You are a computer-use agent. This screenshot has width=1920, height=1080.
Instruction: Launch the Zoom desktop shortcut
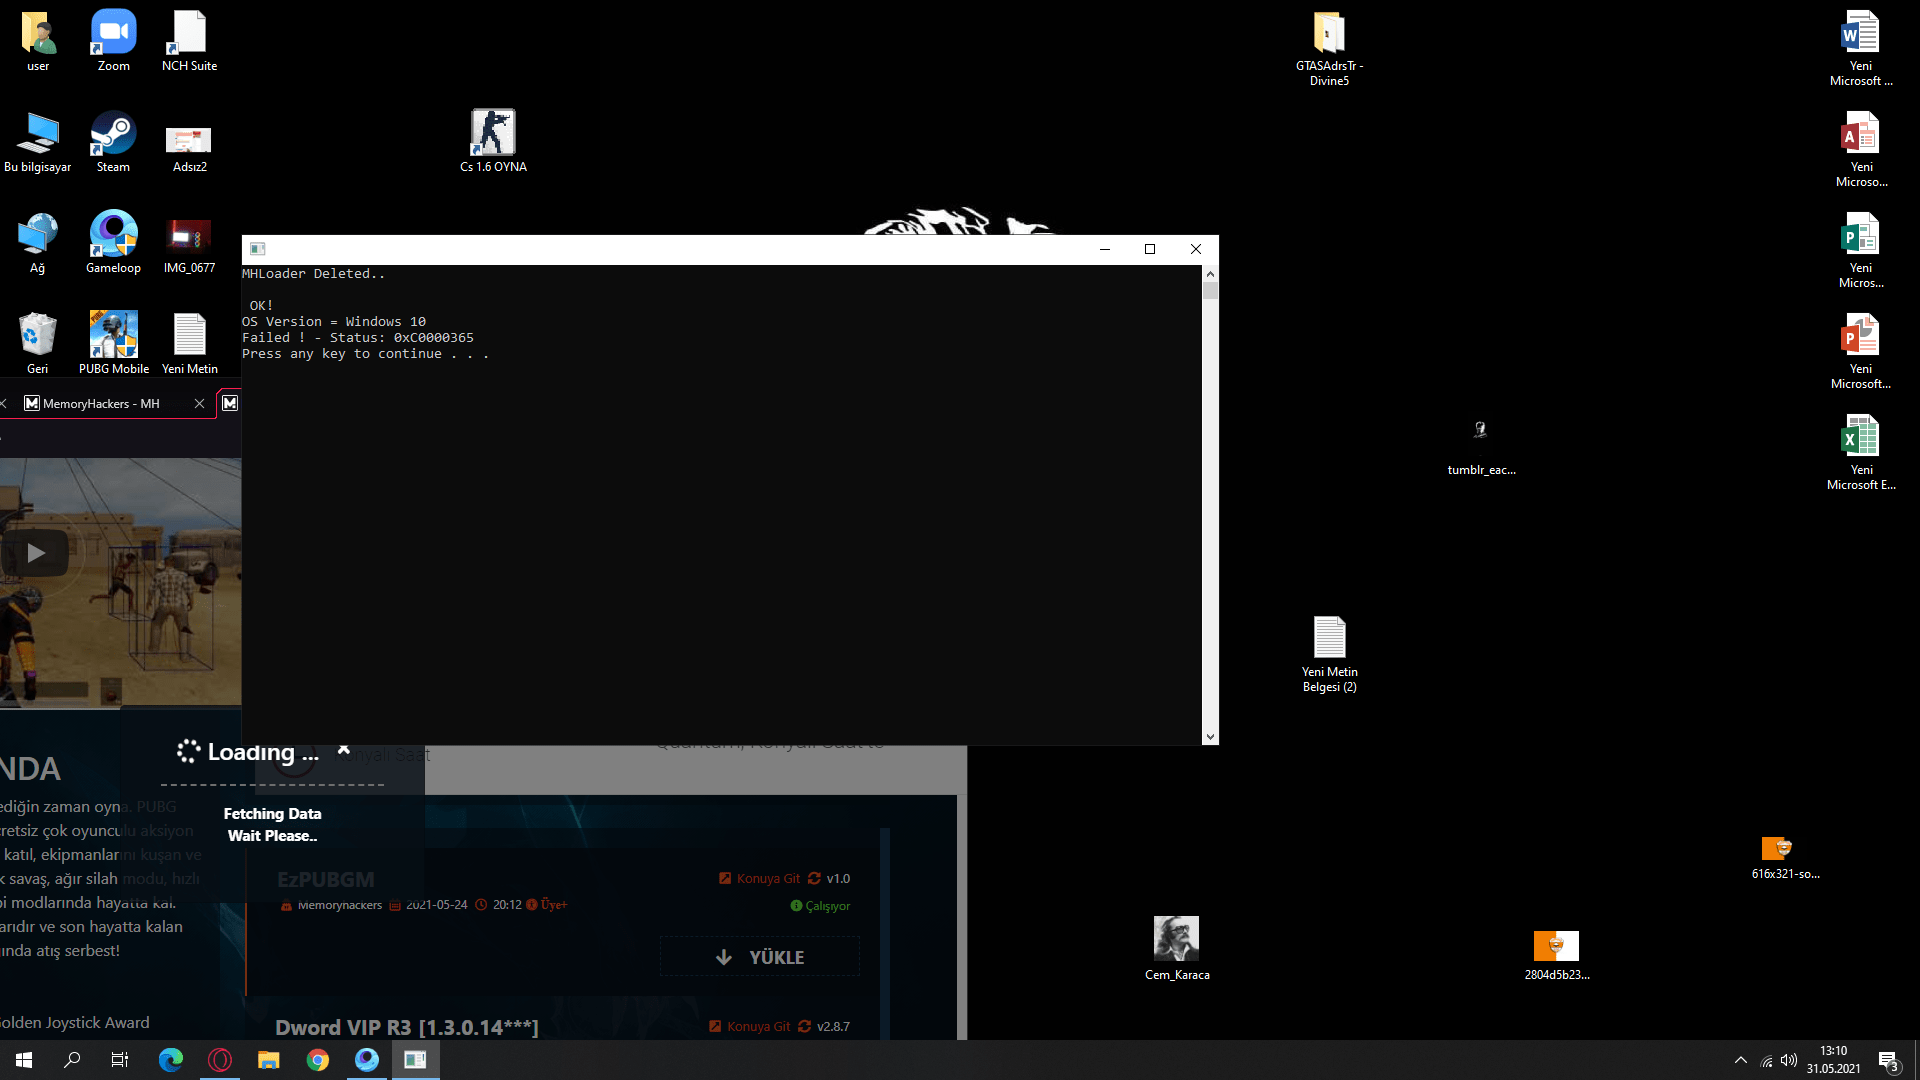(x=113, y=41)
